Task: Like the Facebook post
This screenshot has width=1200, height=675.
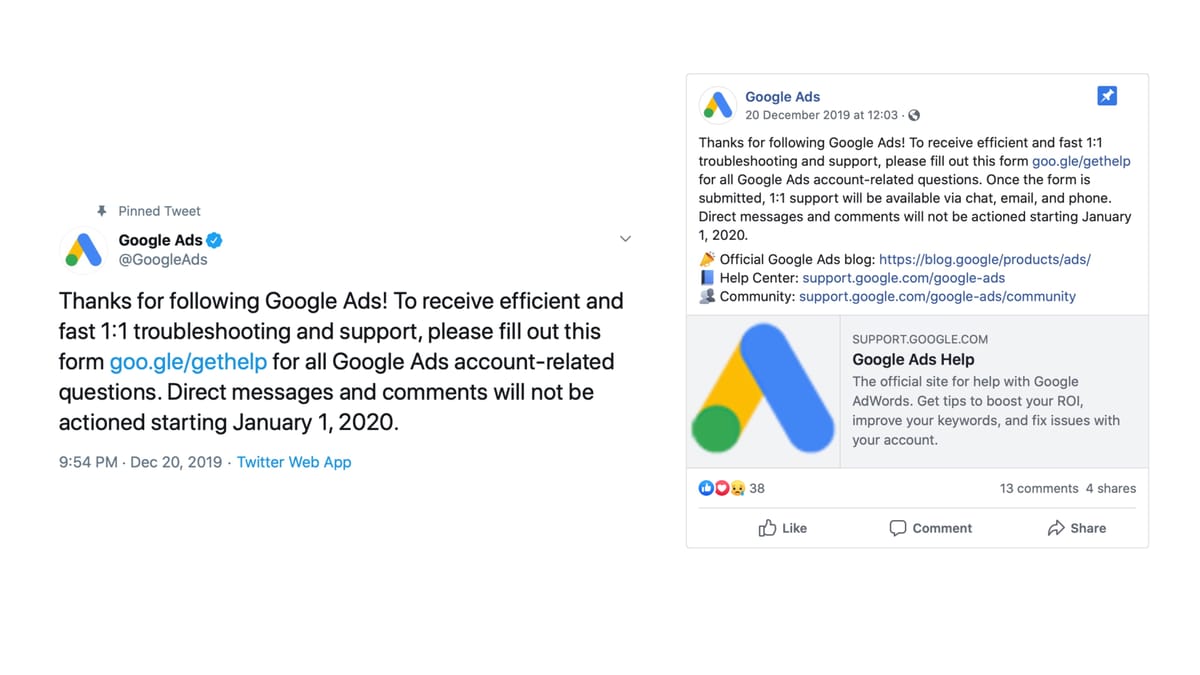Action: click(783, 528)
